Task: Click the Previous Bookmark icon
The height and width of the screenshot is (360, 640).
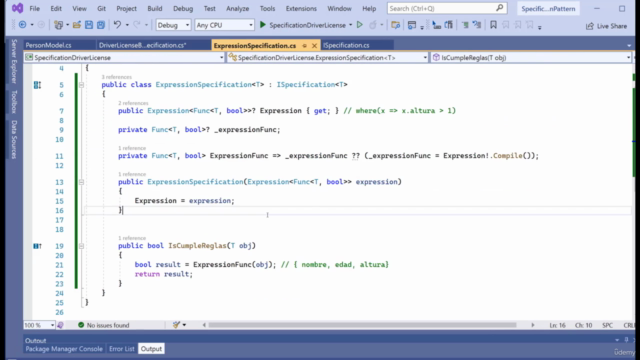Action: pos(506,25)
